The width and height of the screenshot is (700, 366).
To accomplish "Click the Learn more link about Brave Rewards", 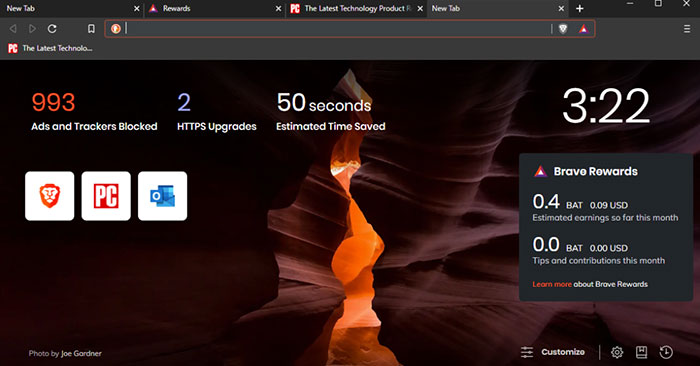I will point(552,284).
